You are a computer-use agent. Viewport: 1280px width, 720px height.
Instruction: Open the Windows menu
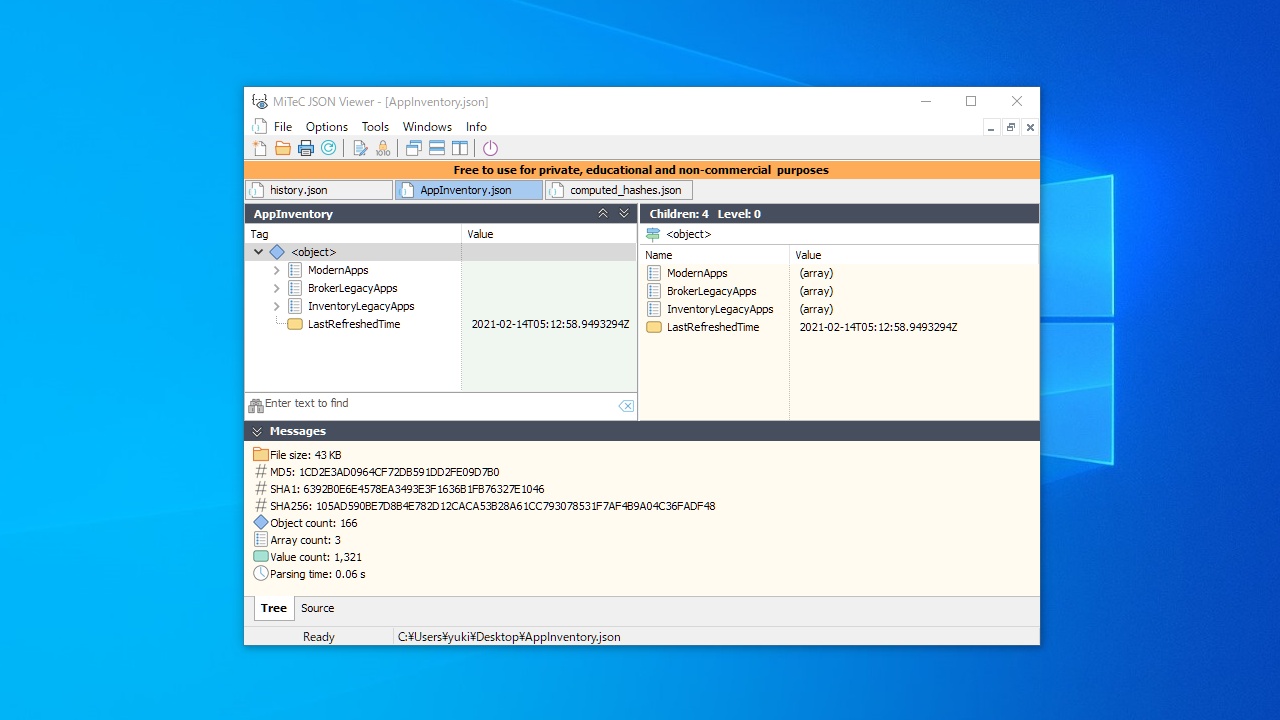pos(427,127)
